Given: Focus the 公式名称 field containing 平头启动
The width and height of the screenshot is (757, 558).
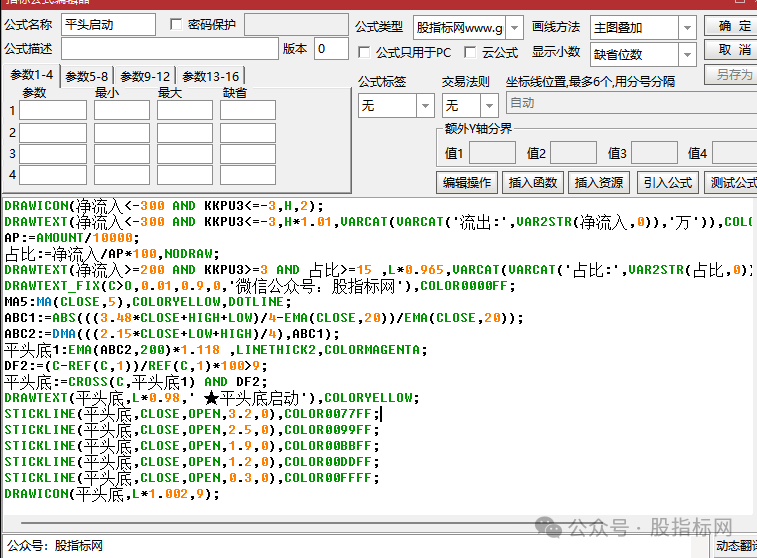Looking at the screenshot, I should click(x=108, y=25).
